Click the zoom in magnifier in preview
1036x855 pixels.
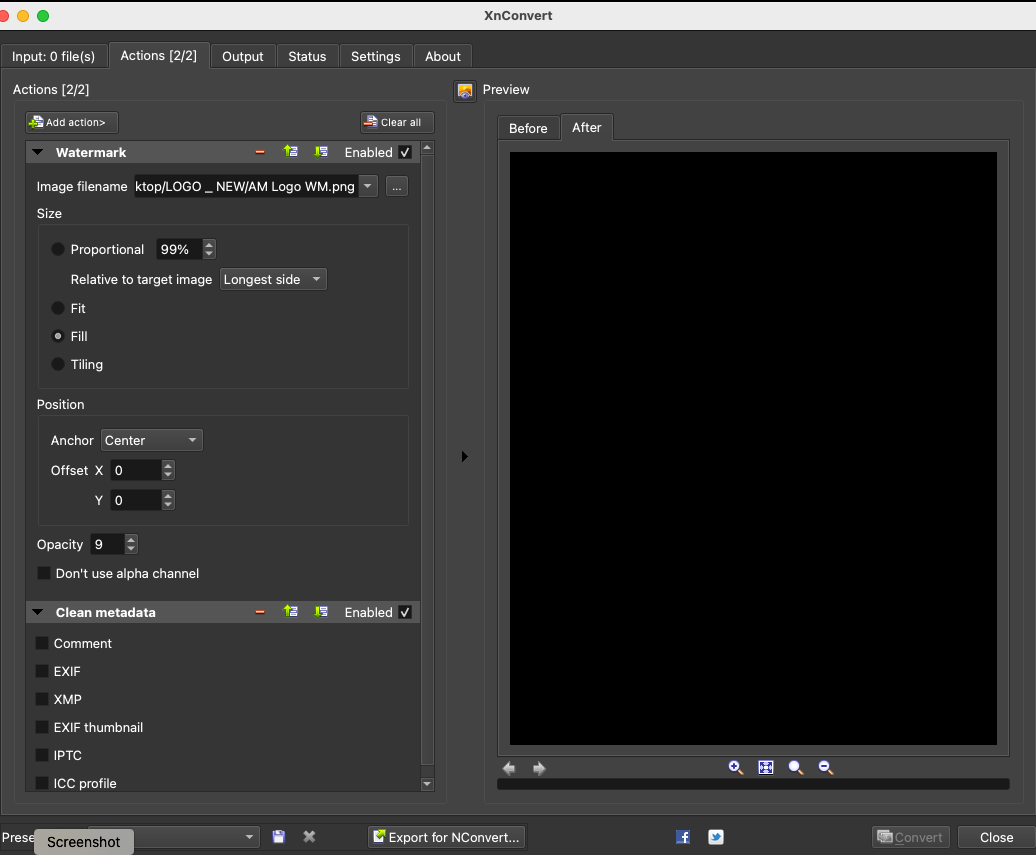point(736,768)
